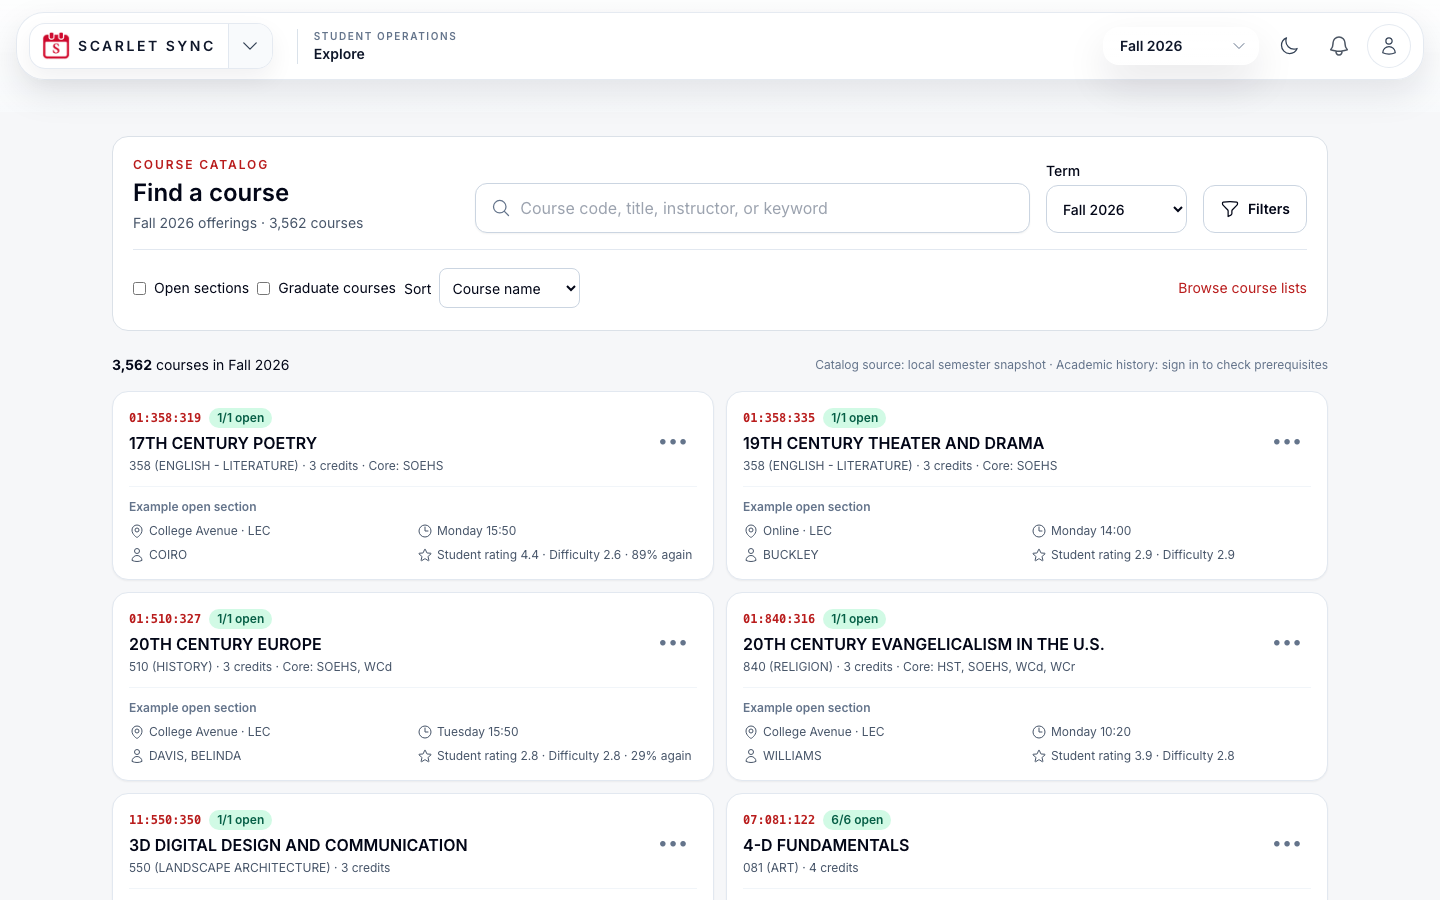The width and height of the screenshot is (1440, 900).
Task: Click the magnifier icon in search box
Action: click(x=501, y=208)
